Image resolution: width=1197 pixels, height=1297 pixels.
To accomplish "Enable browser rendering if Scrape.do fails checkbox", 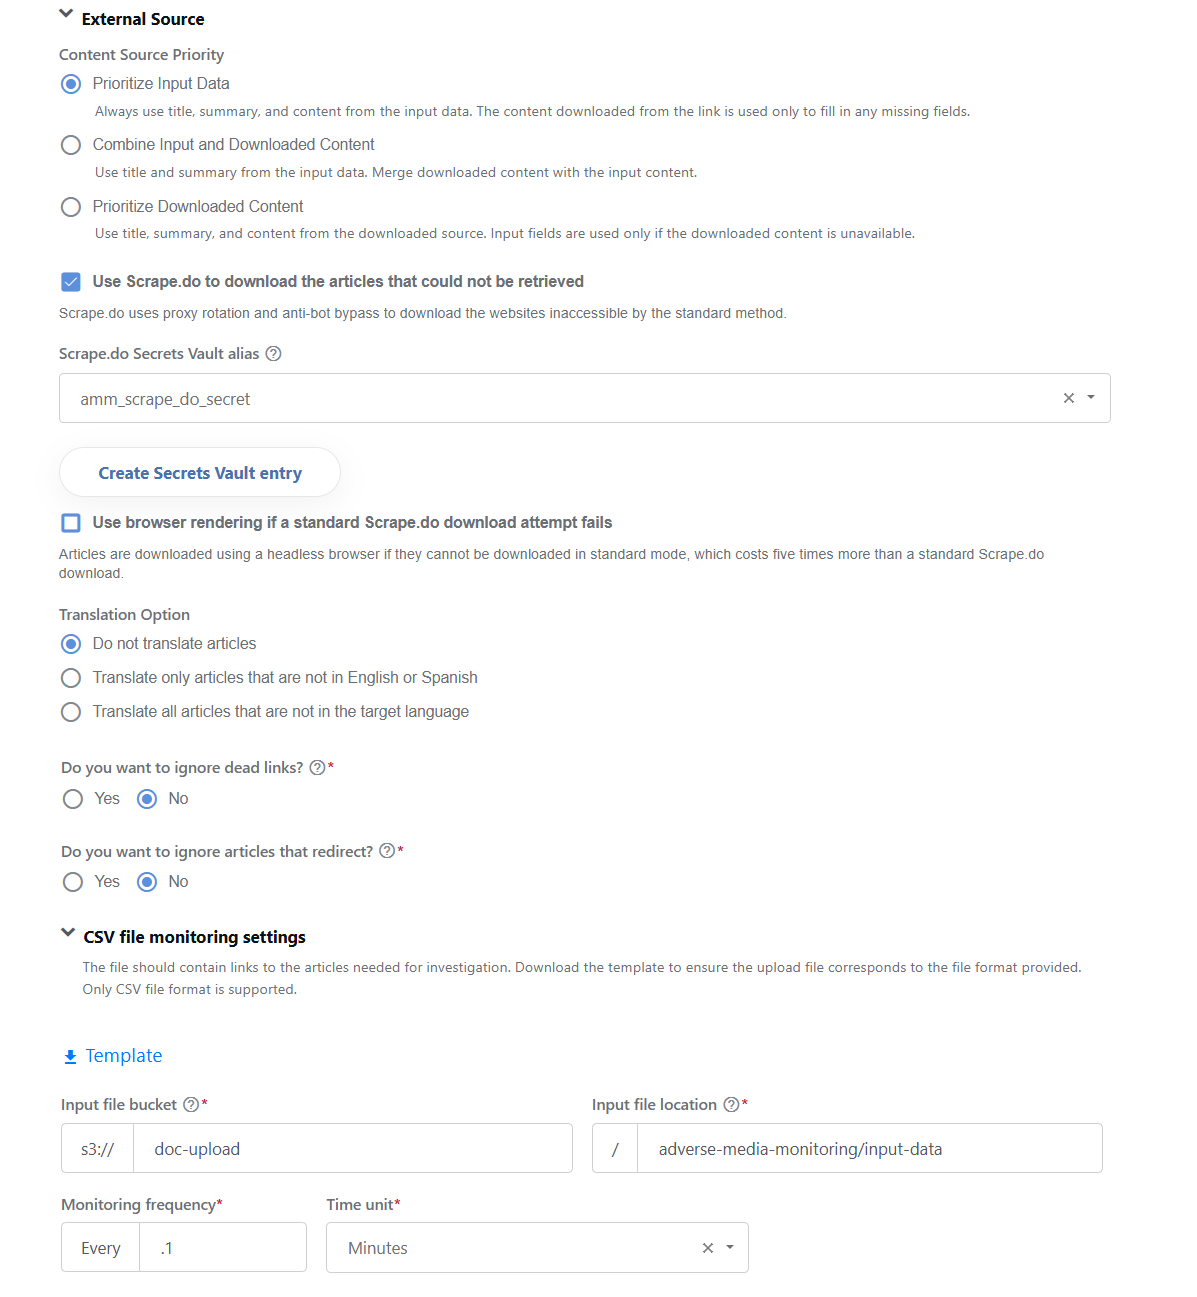I will click(x=71, y=523).
